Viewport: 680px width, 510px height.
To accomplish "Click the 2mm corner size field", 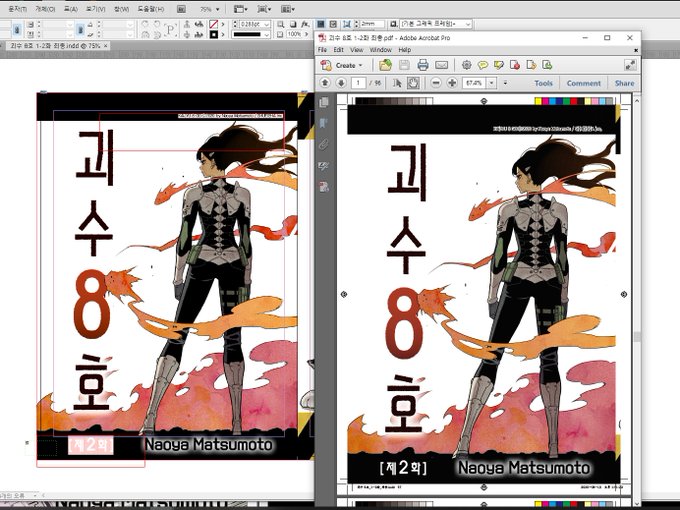I will coord(372,24).
